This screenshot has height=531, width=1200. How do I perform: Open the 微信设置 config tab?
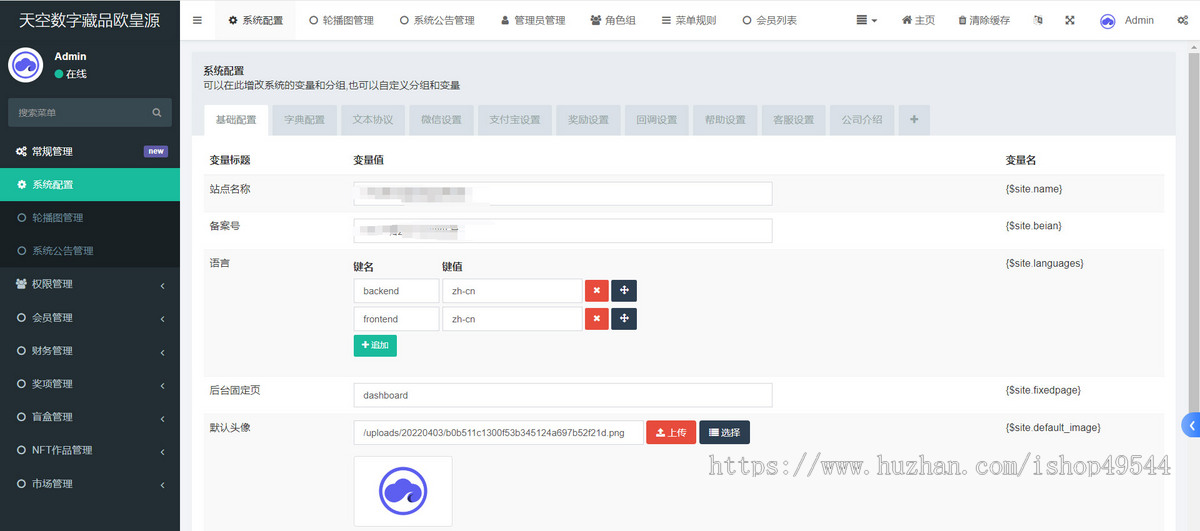(441, 119)
